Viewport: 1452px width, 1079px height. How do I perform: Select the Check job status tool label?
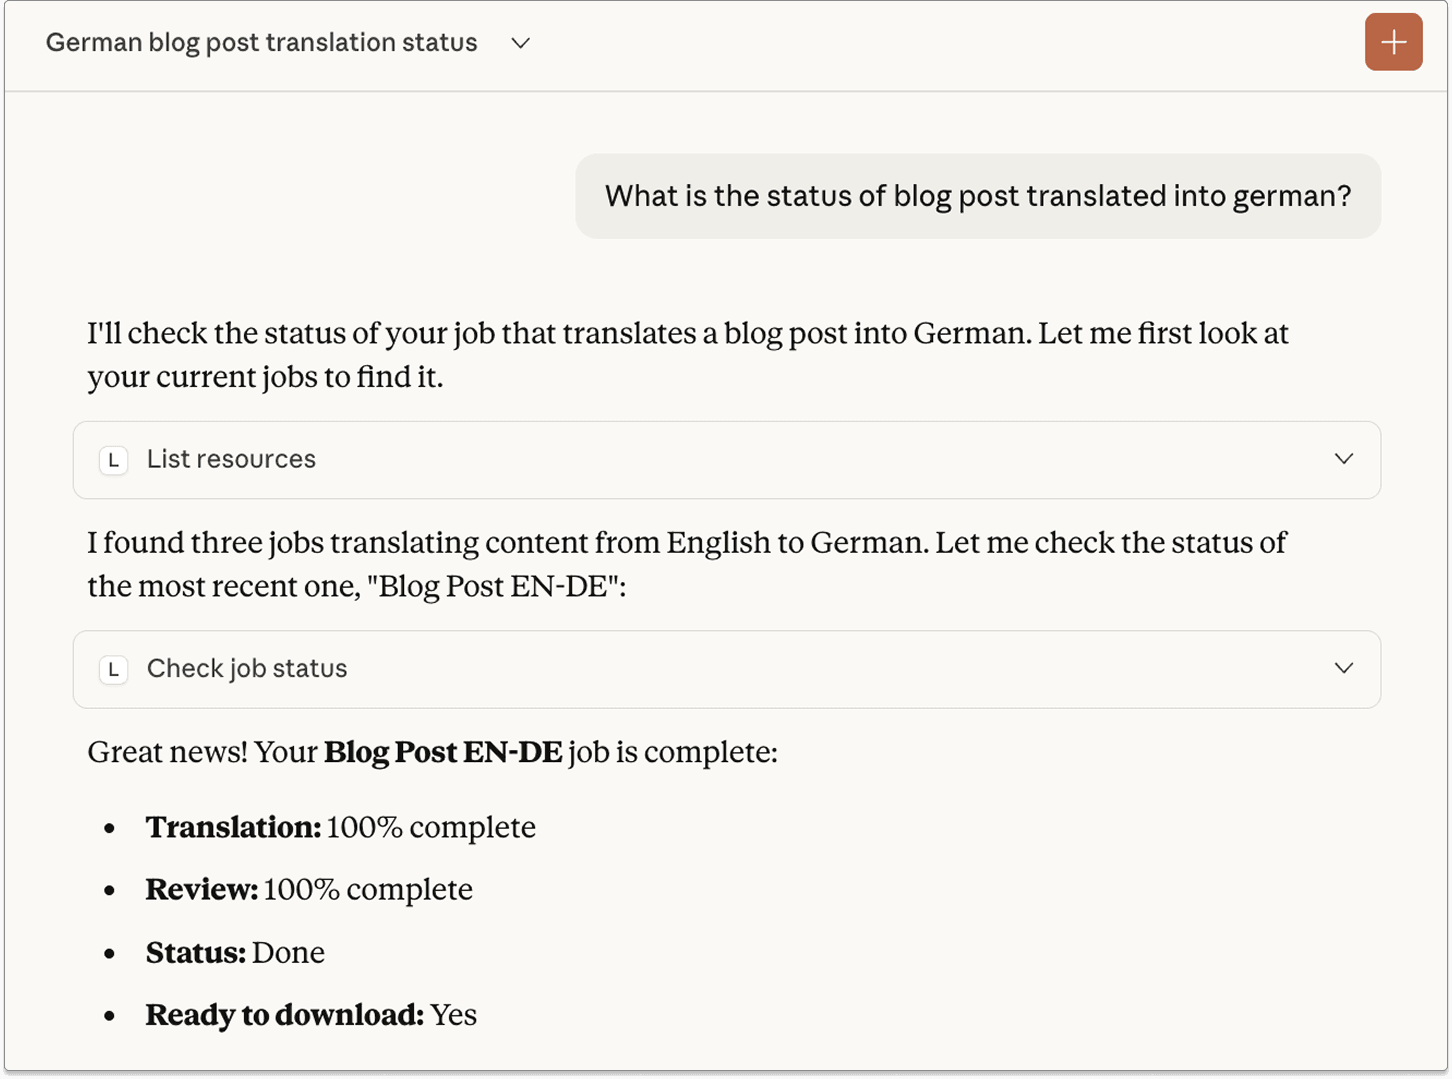pyautogui.click(x=246, y=668)
